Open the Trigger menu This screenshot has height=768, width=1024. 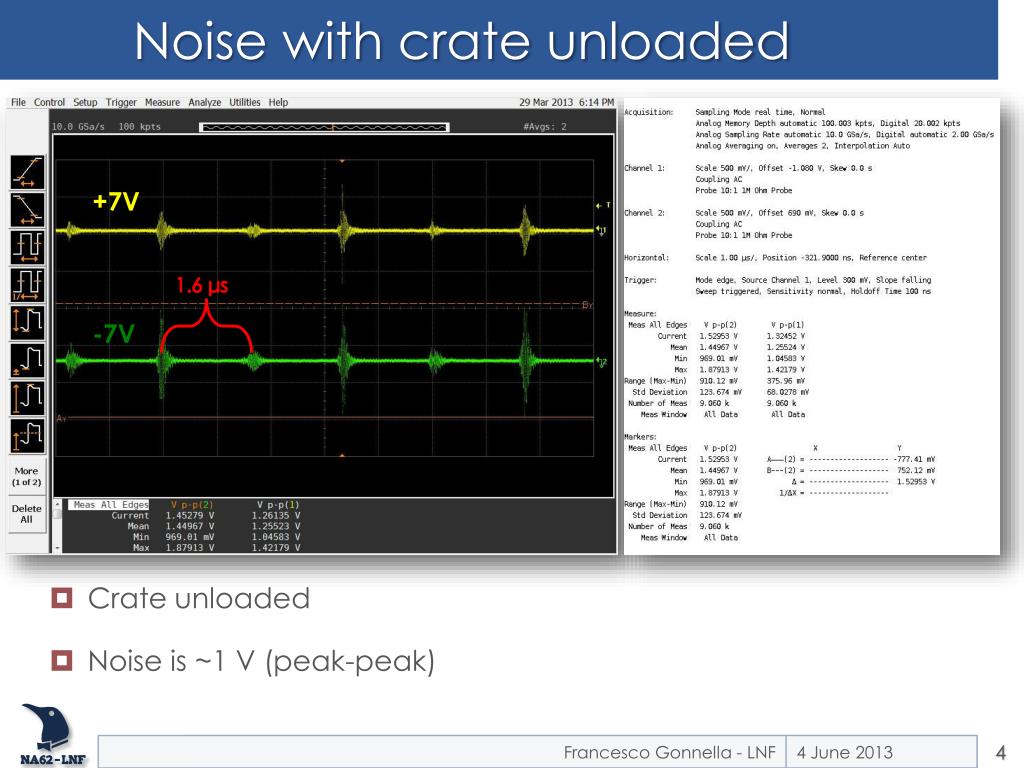[121, 103]
